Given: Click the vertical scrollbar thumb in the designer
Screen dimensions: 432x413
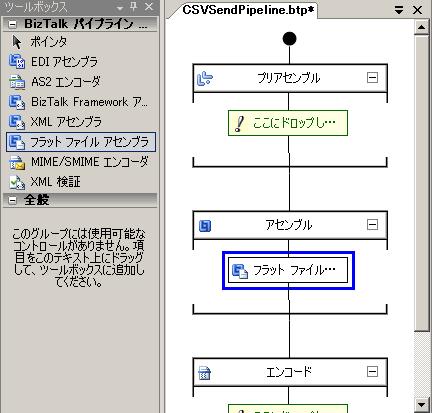Looking at the screenshot, I should [421, 183].
